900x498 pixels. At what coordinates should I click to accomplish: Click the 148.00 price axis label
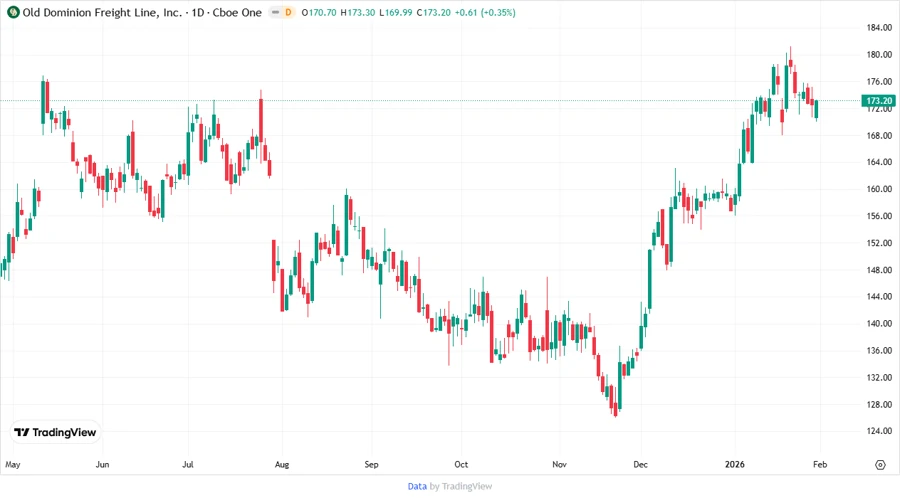879,270
